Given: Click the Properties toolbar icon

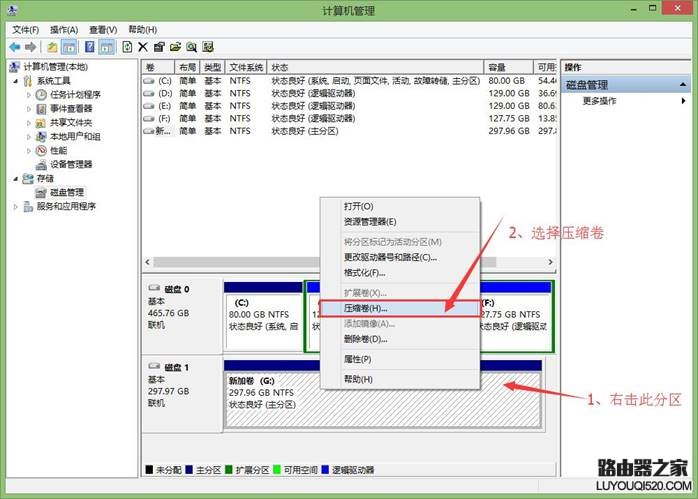Looking at the screenshot, I should point(159,47).
